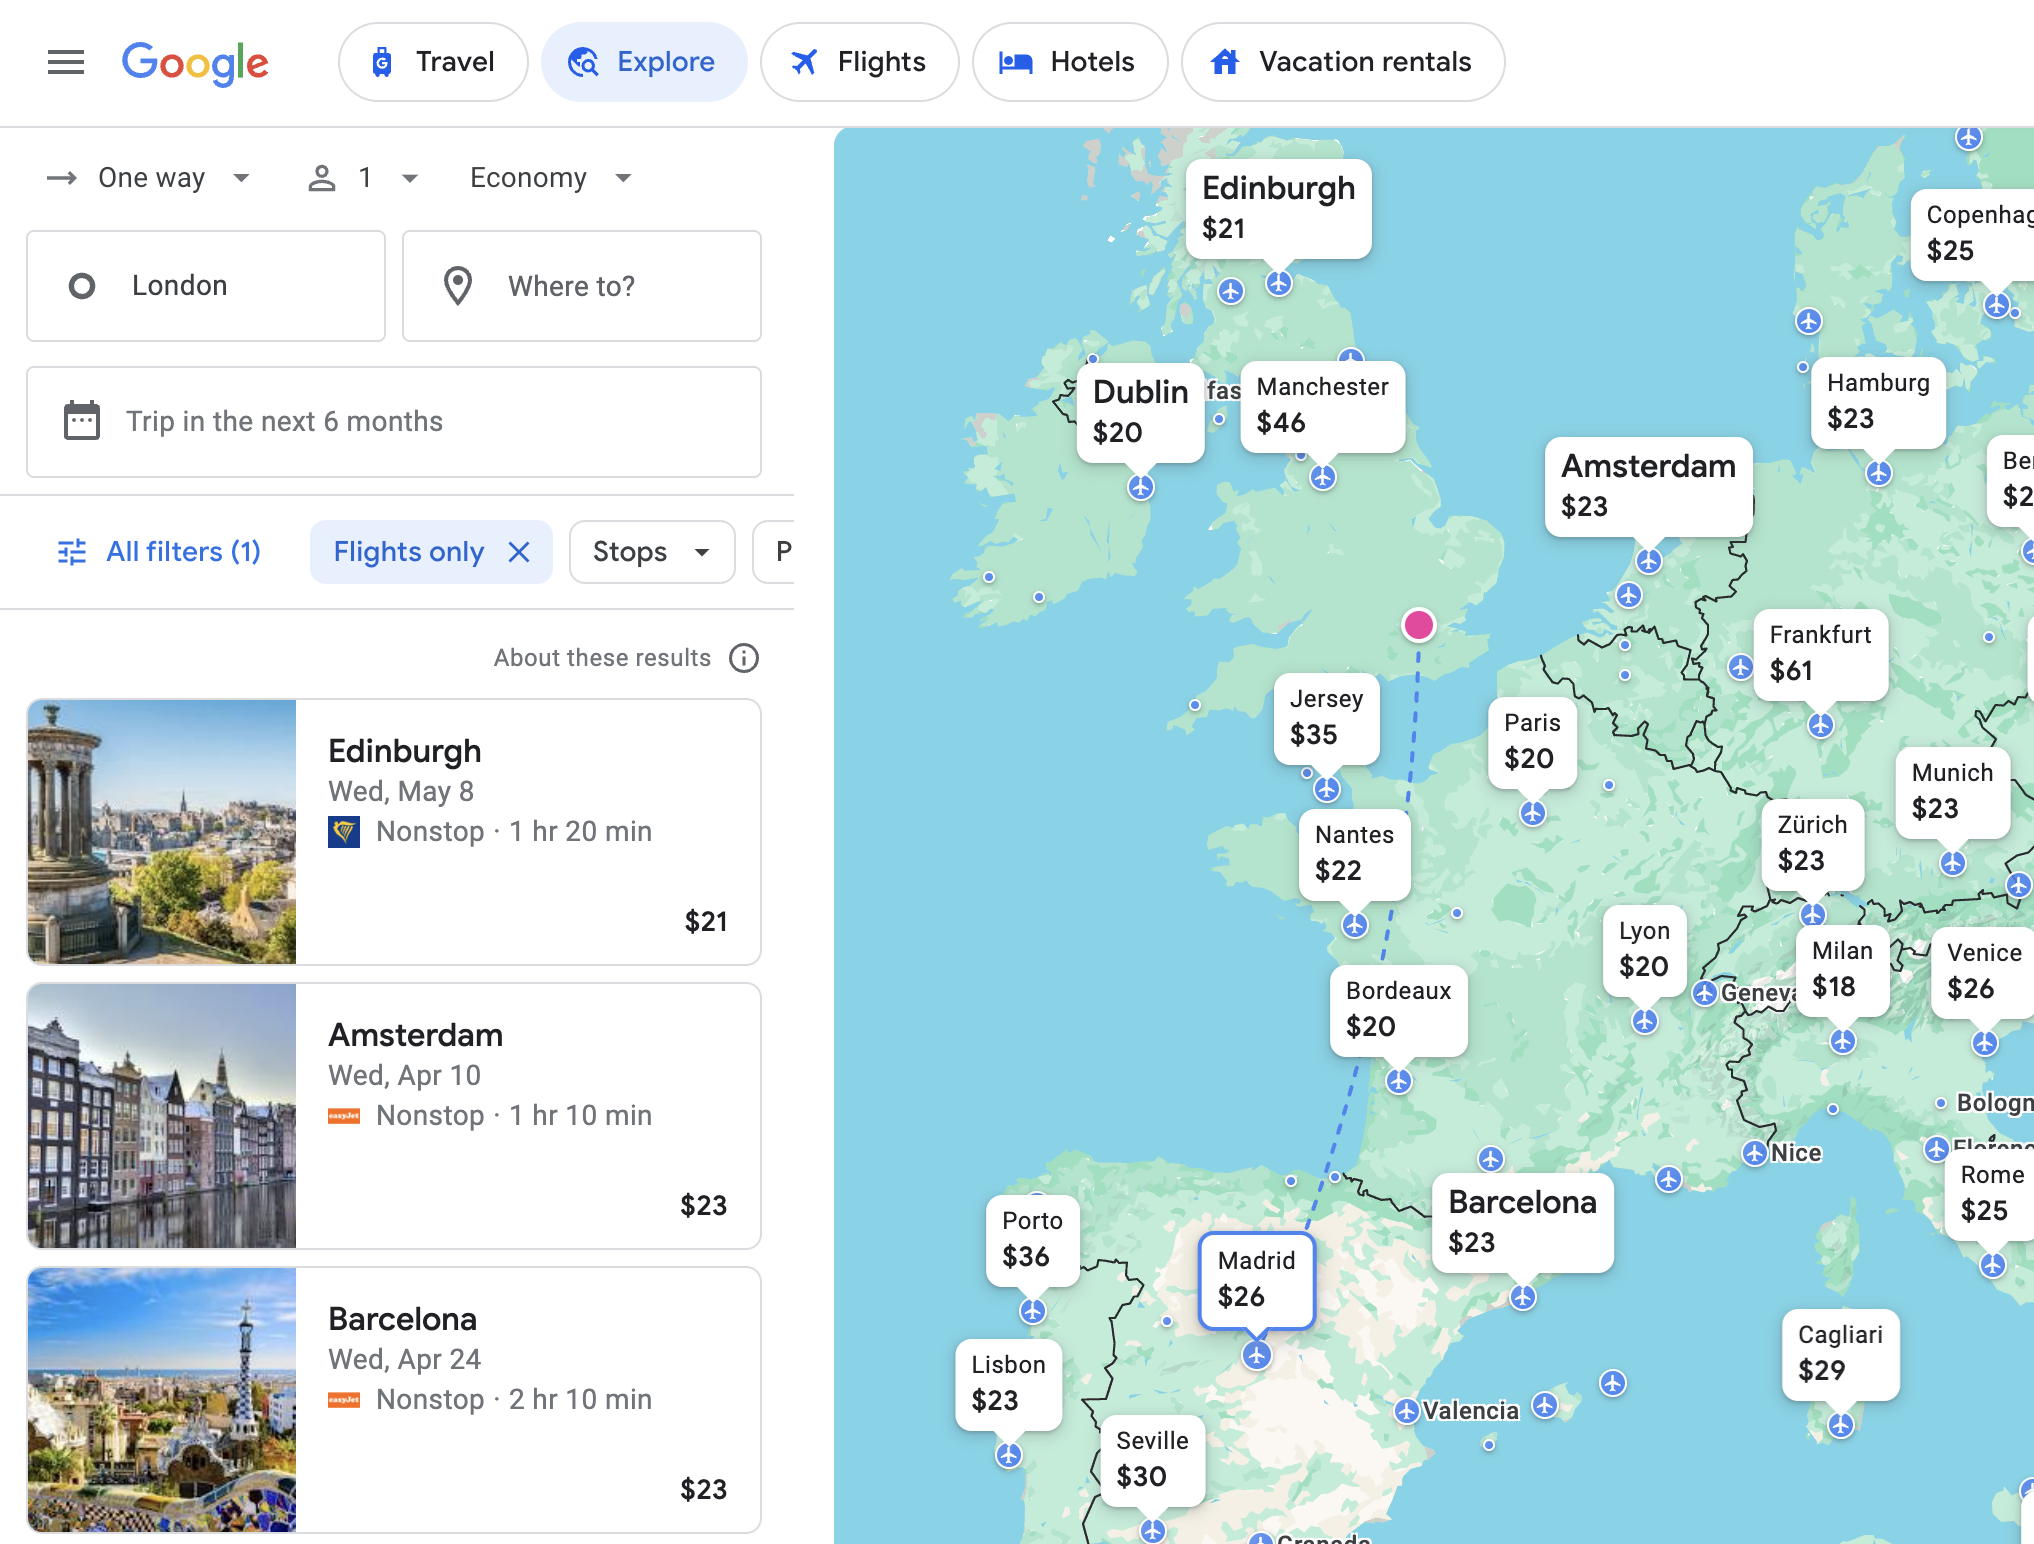Screen dimensions: 2034x1544
Task: Select the Porto $36 map label
Action: pos(1032,1240)
